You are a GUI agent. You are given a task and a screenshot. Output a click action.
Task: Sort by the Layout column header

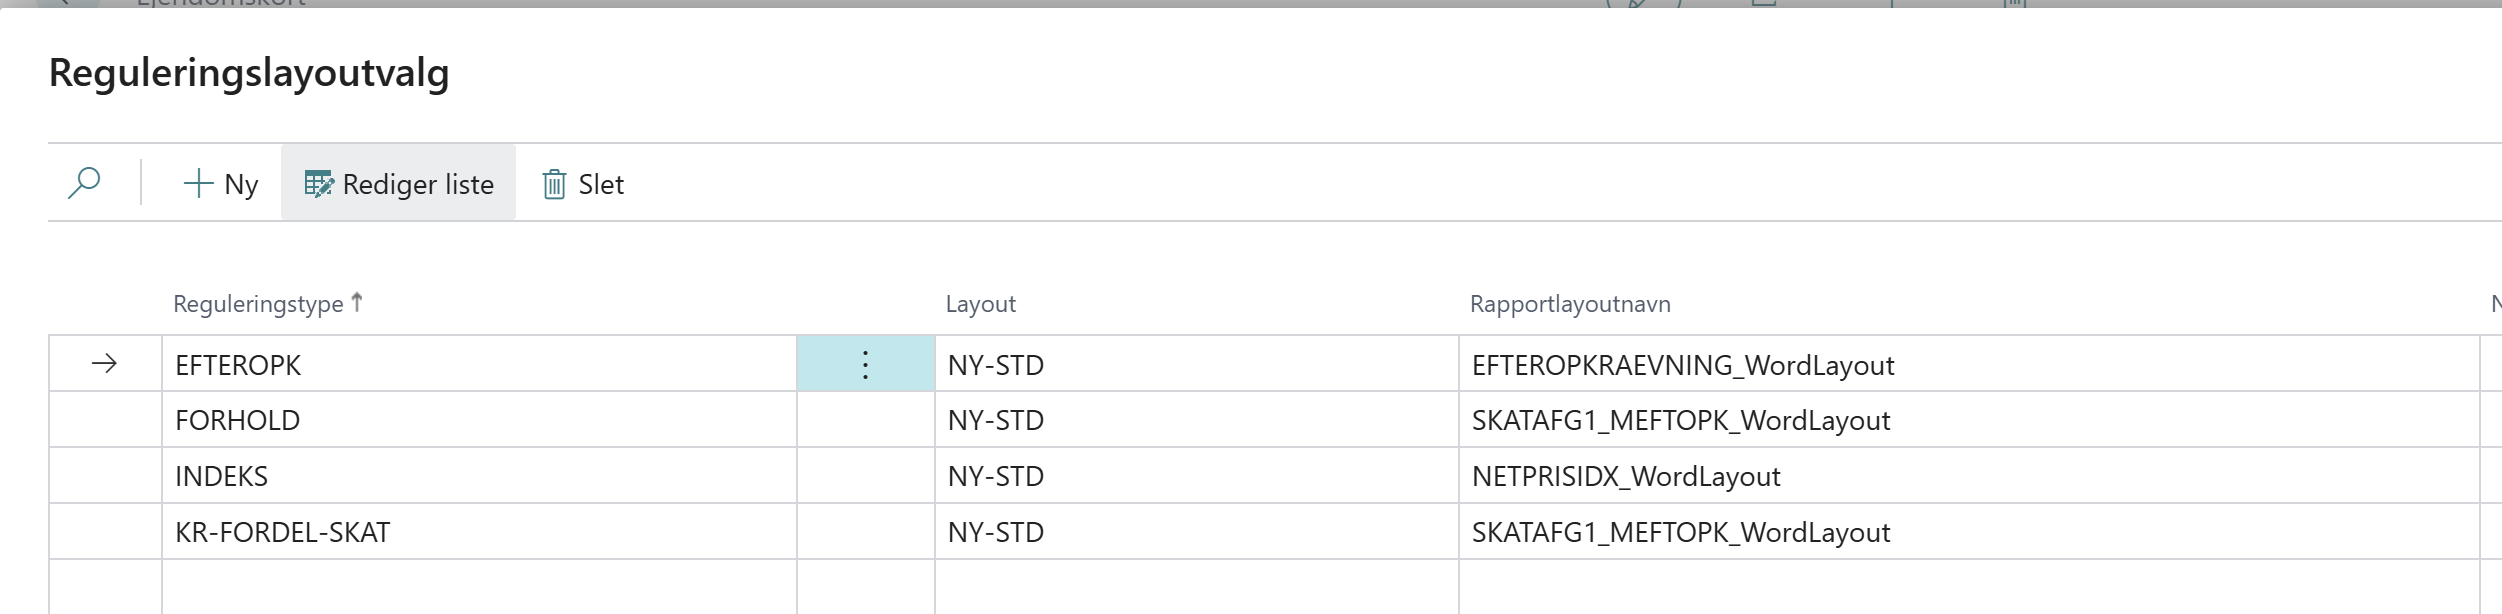pos(980,304)
